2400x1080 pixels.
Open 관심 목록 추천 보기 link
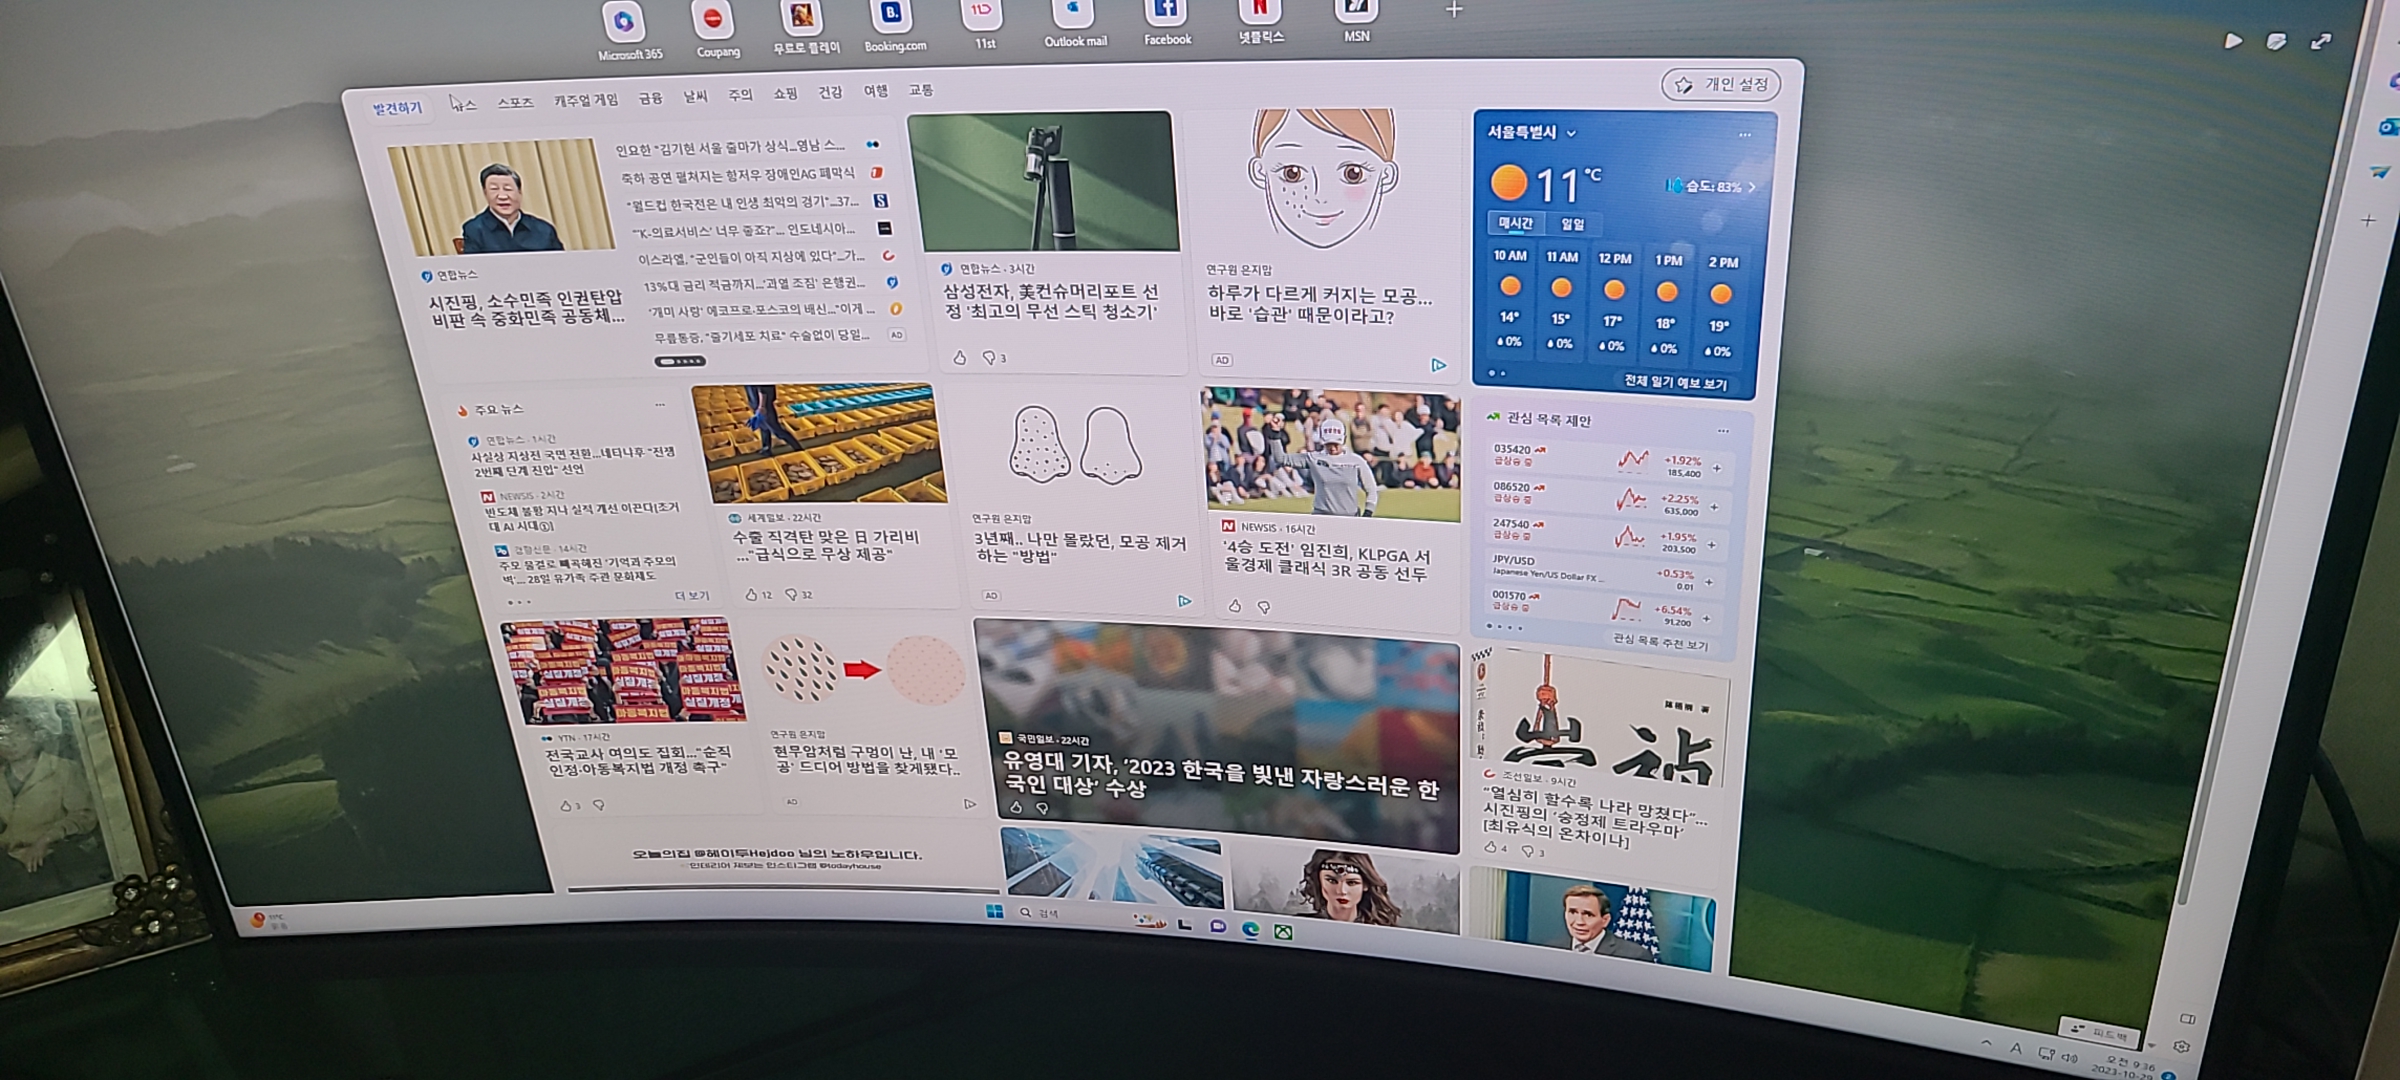click(1660, 642)
